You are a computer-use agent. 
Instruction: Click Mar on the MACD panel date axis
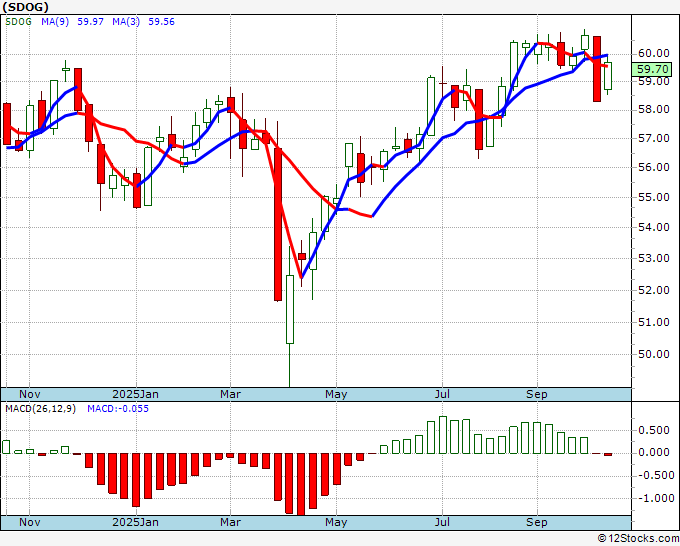click(230, 522)
